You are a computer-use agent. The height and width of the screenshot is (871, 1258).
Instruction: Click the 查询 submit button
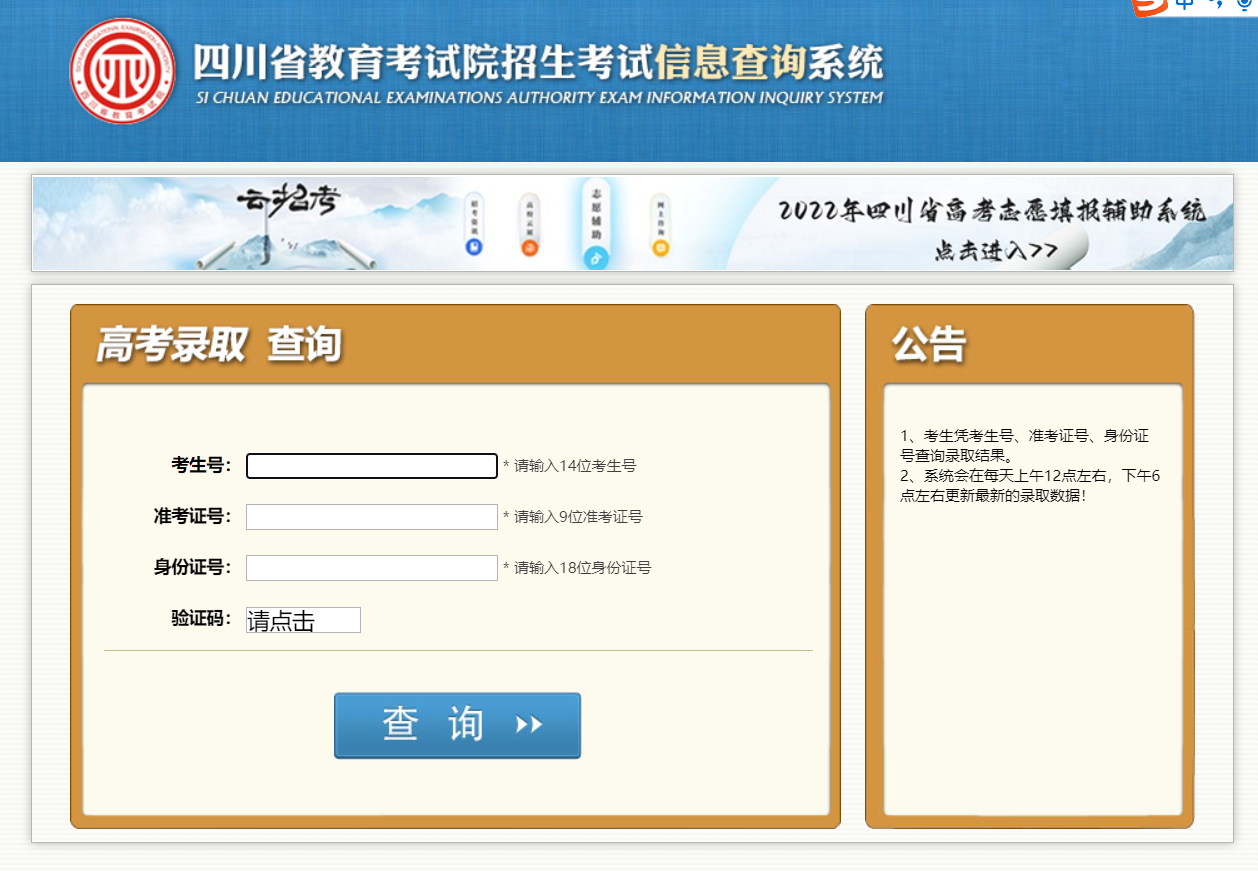pos(457,725)
